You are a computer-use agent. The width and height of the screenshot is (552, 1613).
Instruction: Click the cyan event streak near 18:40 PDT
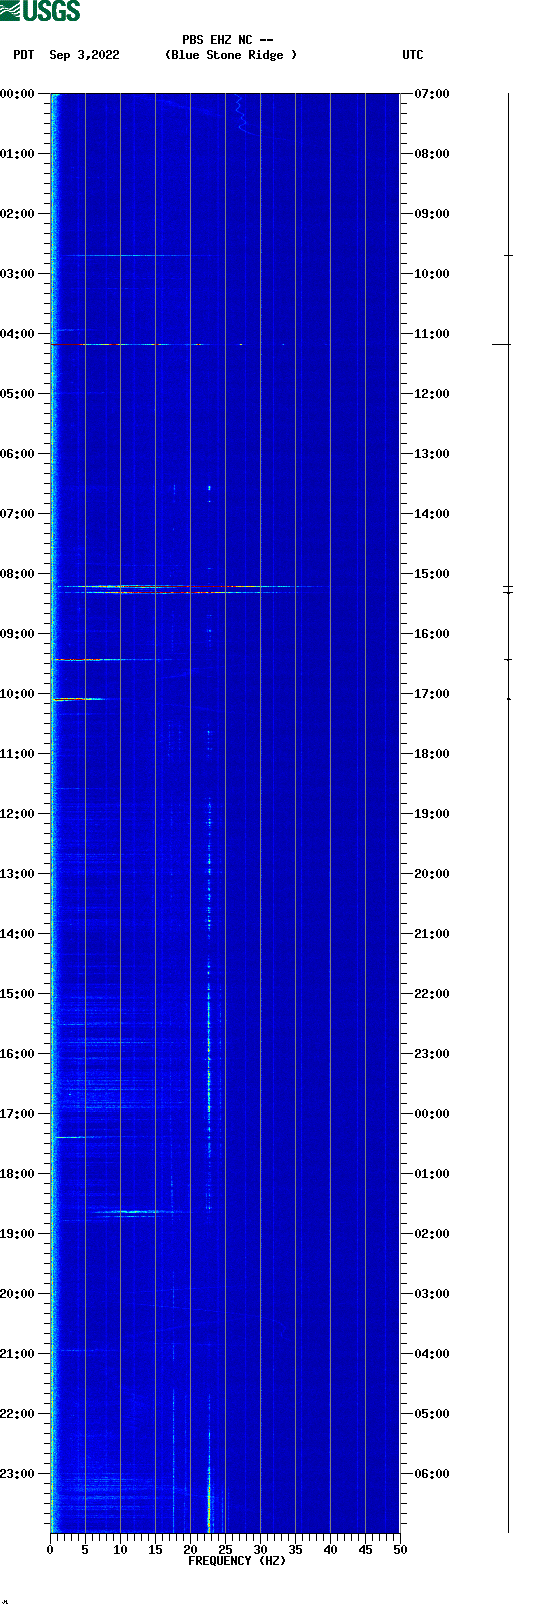(140, 1212)
